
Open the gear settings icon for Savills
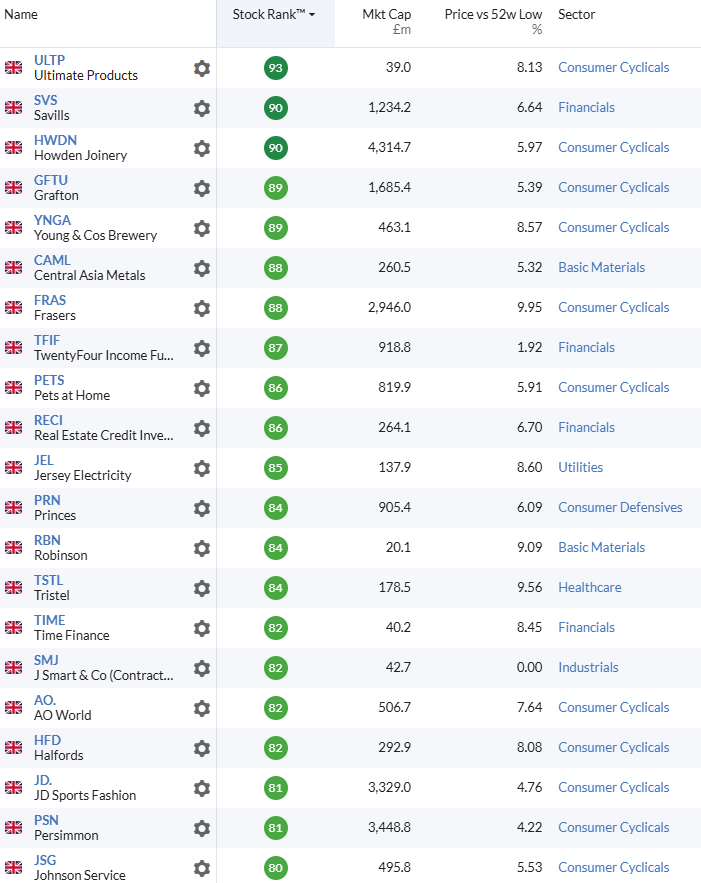[x=202, y=108]
